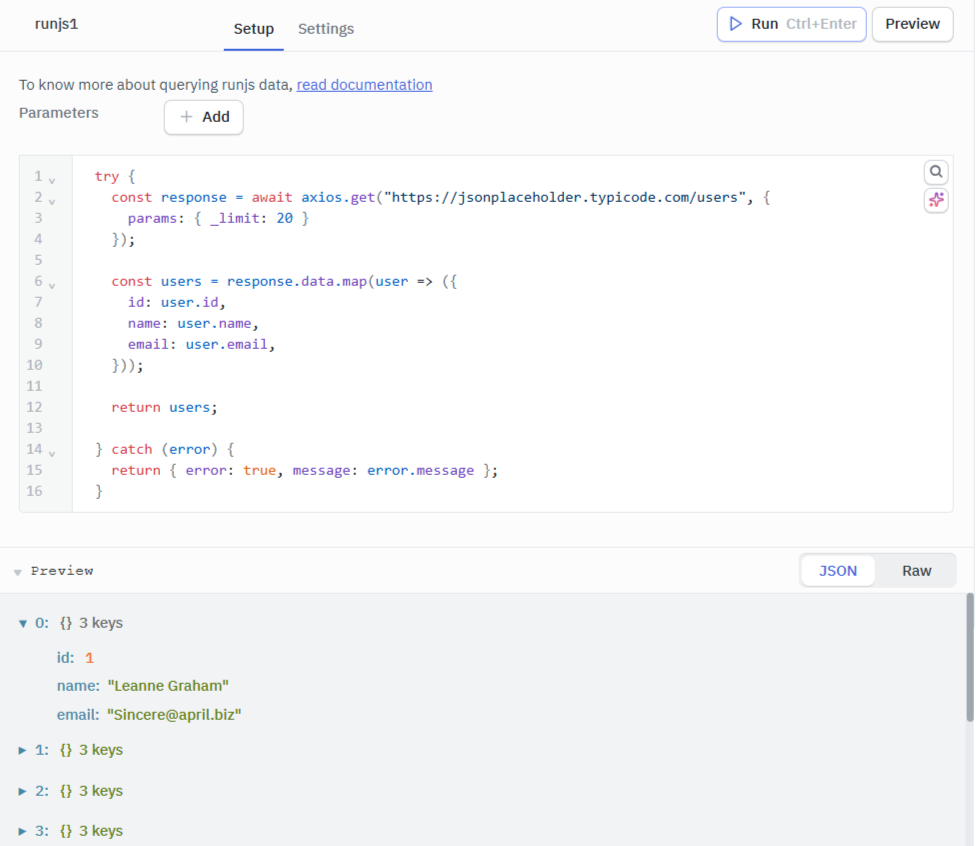Screen dimensions: 976x846
Task: Switch to the Settings tab
Action: click(x=325, y=29)
